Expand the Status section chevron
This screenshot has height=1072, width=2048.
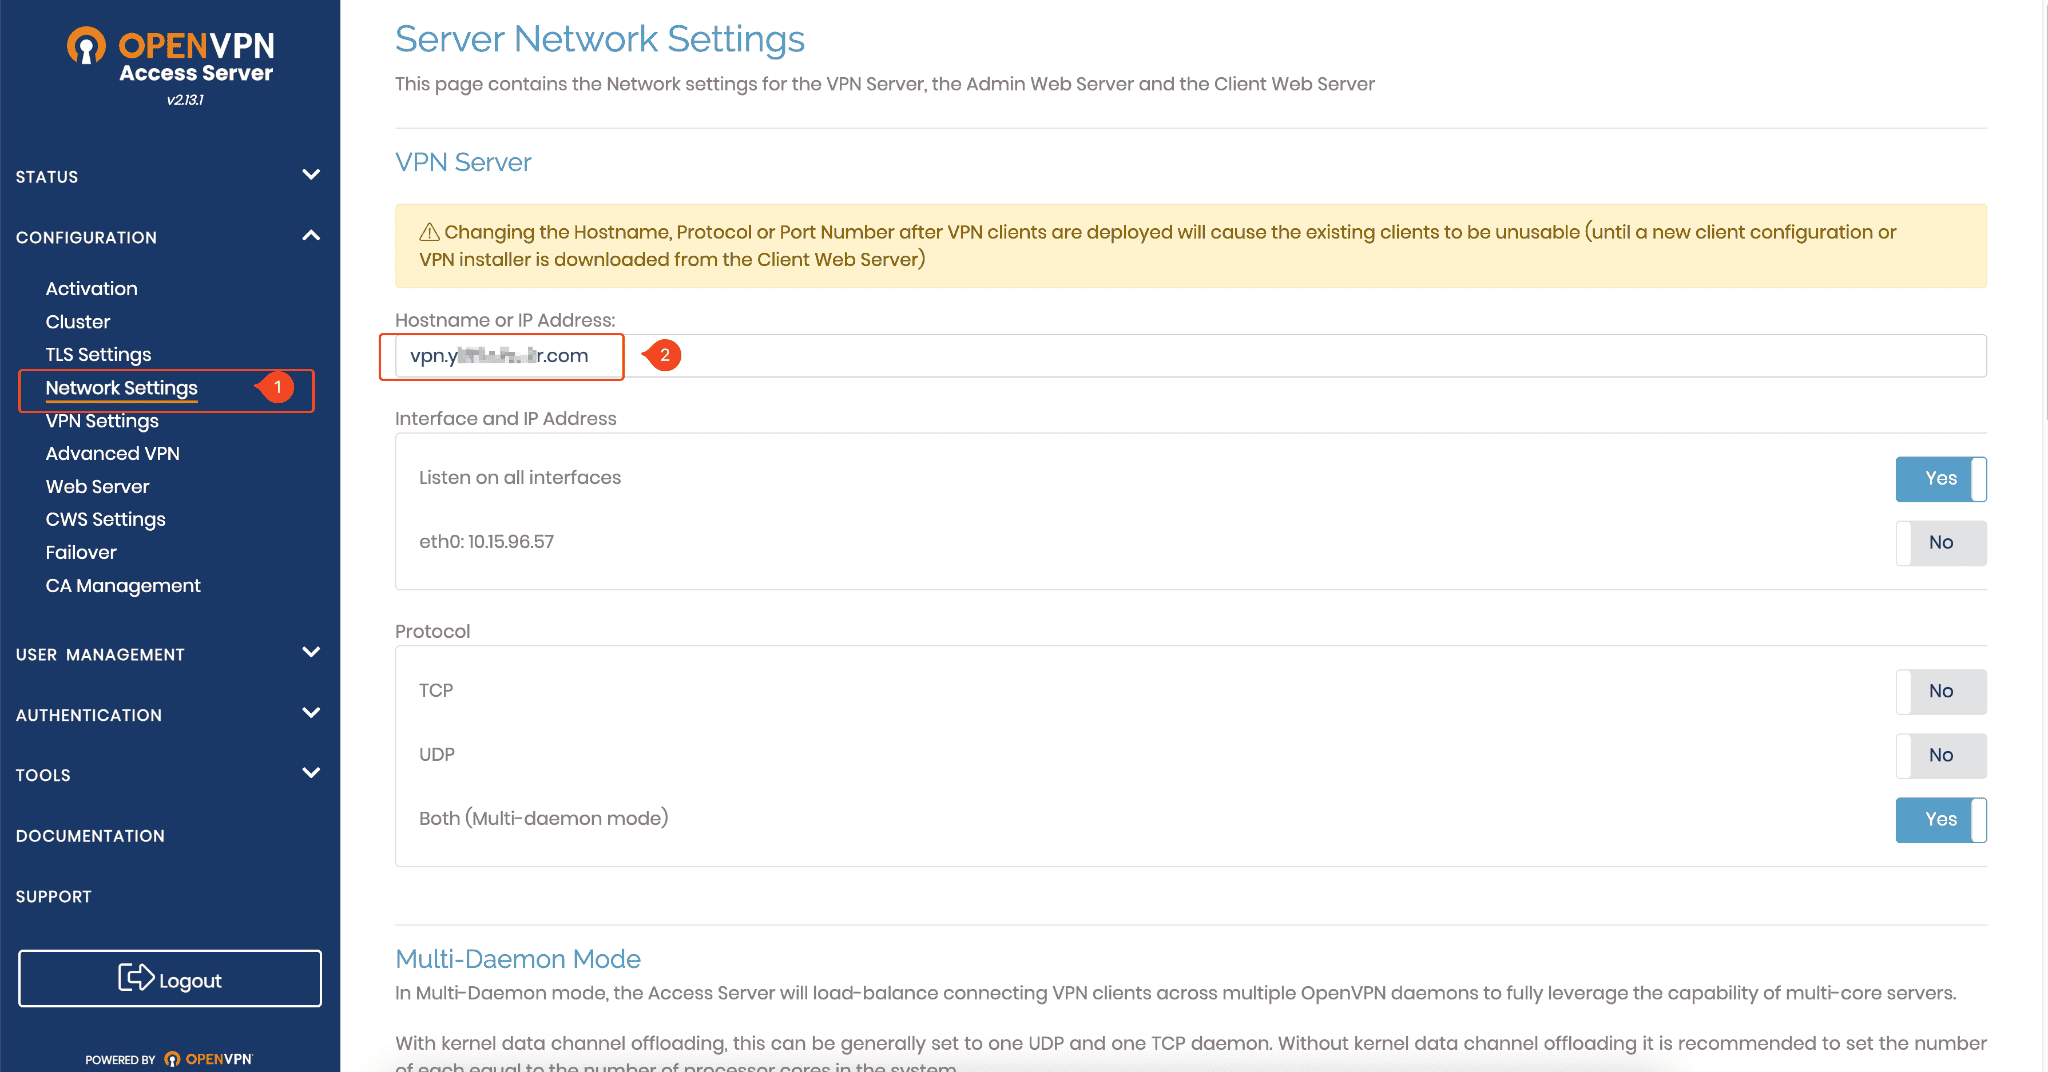(x=311, y=175)
